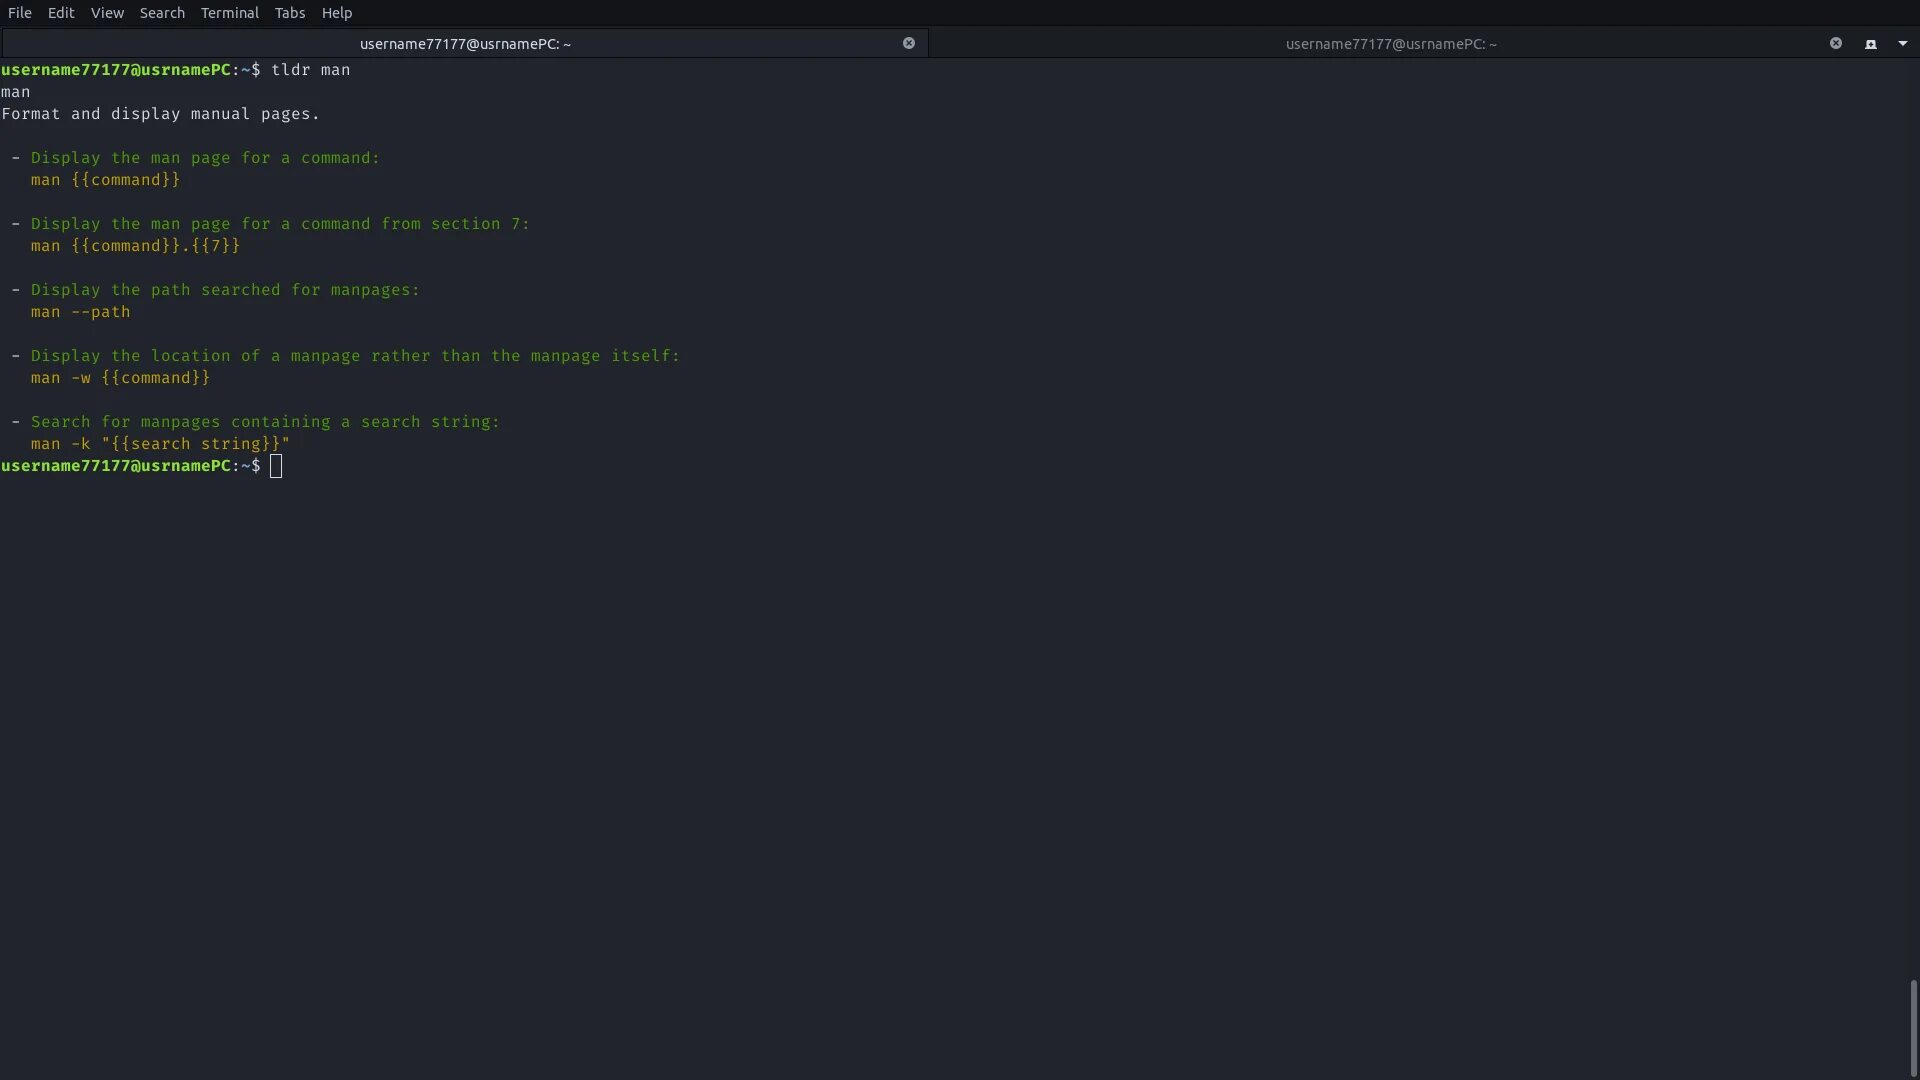Open the Edit menu
1920x1080 pixels.
(61, 13)
